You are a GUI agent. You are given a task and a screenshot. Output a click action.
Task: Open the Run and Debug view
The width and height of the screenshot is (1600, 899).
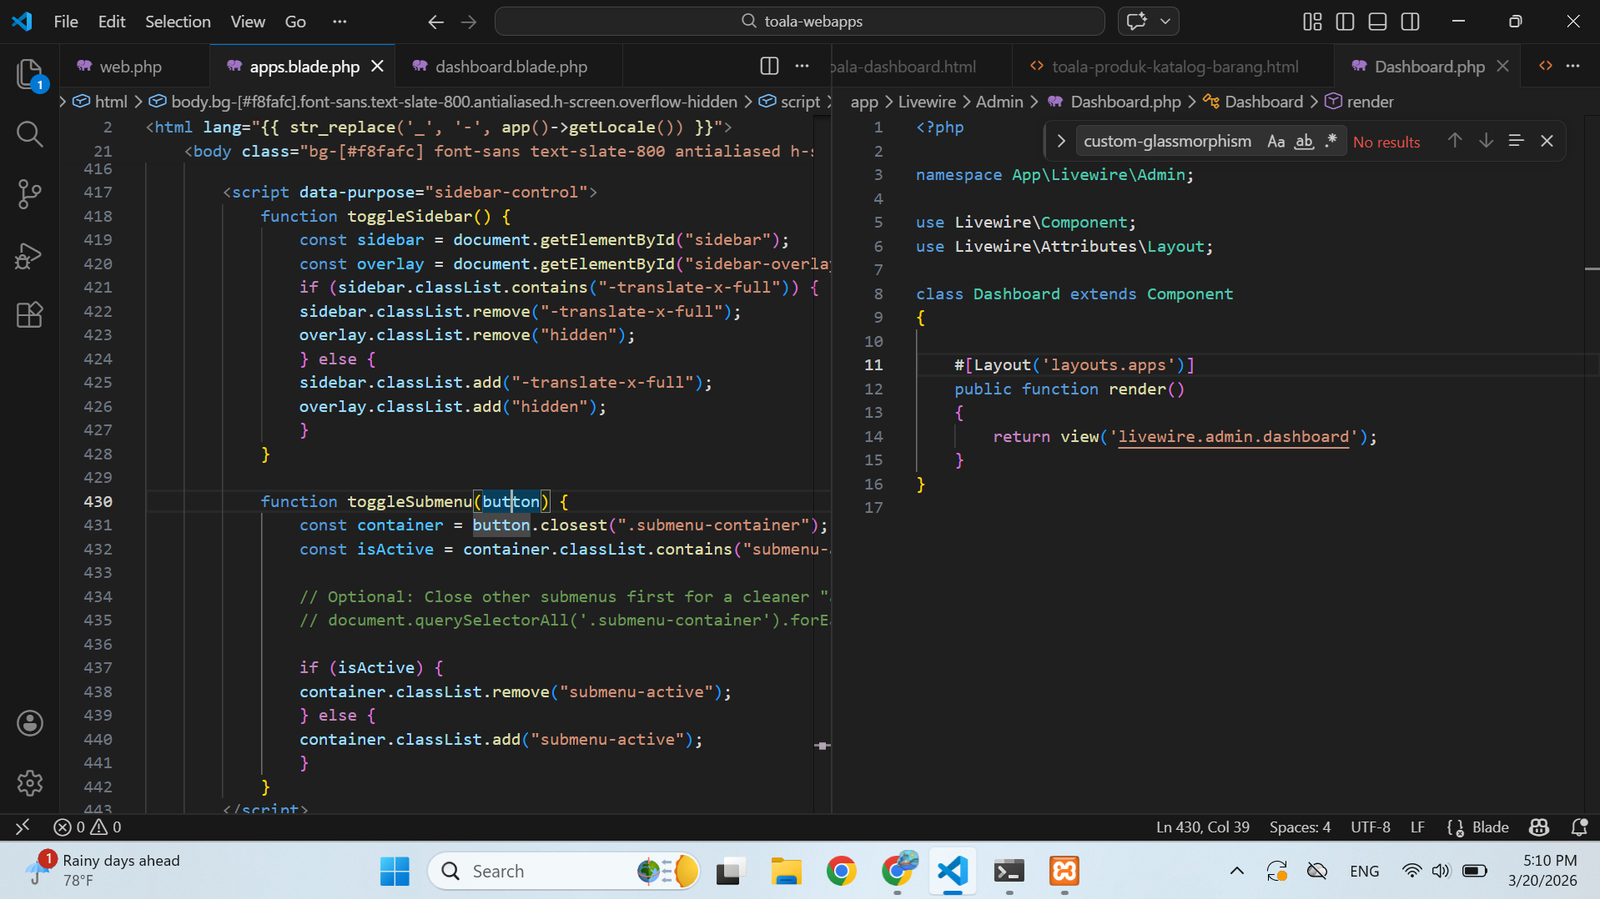coord(29,256)
